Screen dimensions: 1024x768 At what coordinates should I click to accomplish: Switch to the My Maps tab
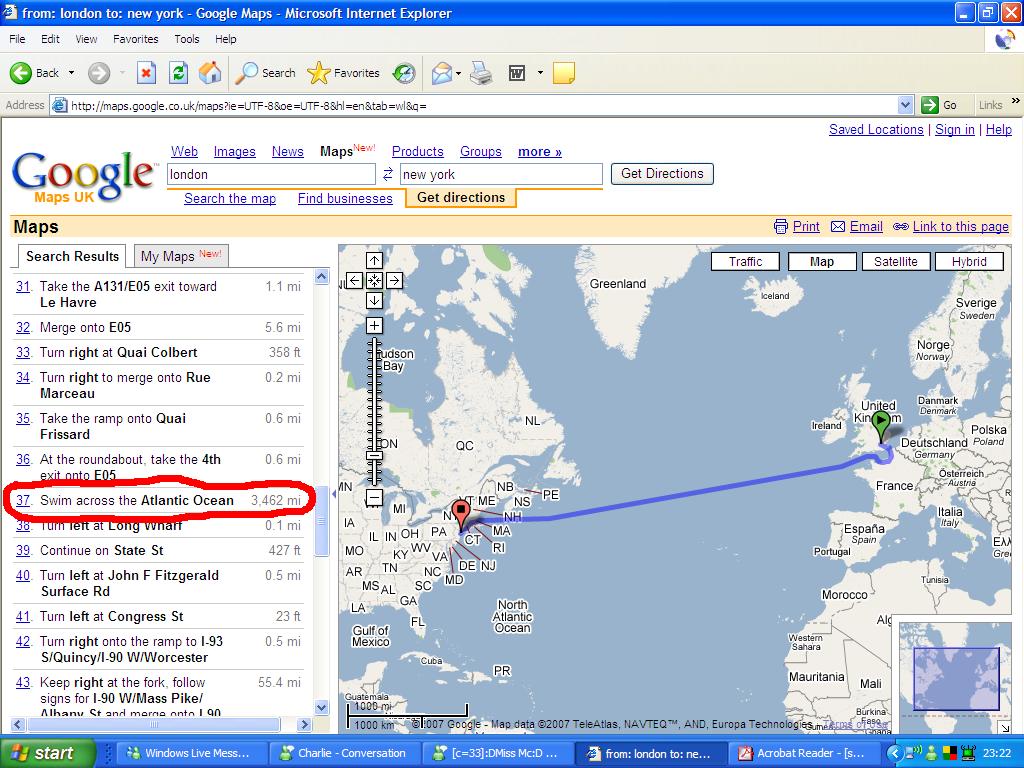[x=181, y=256]
